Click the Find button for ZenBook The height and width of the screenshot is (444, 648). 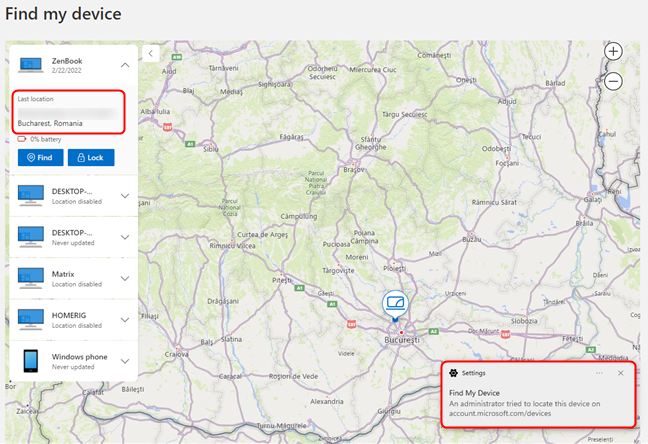coord(40,158)
